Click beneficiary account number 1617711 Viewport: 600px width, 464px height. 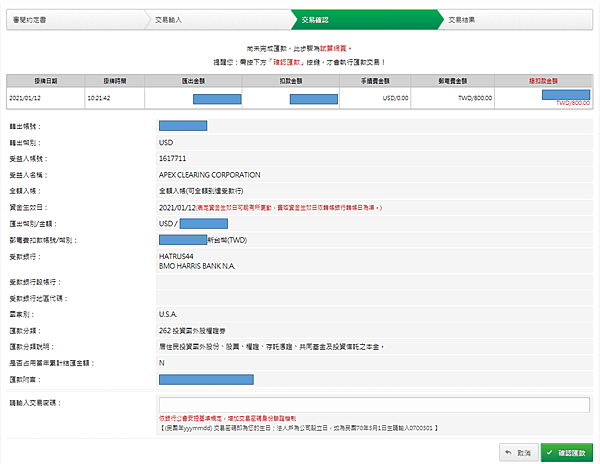pyautogui.click(x=173, y=158)
